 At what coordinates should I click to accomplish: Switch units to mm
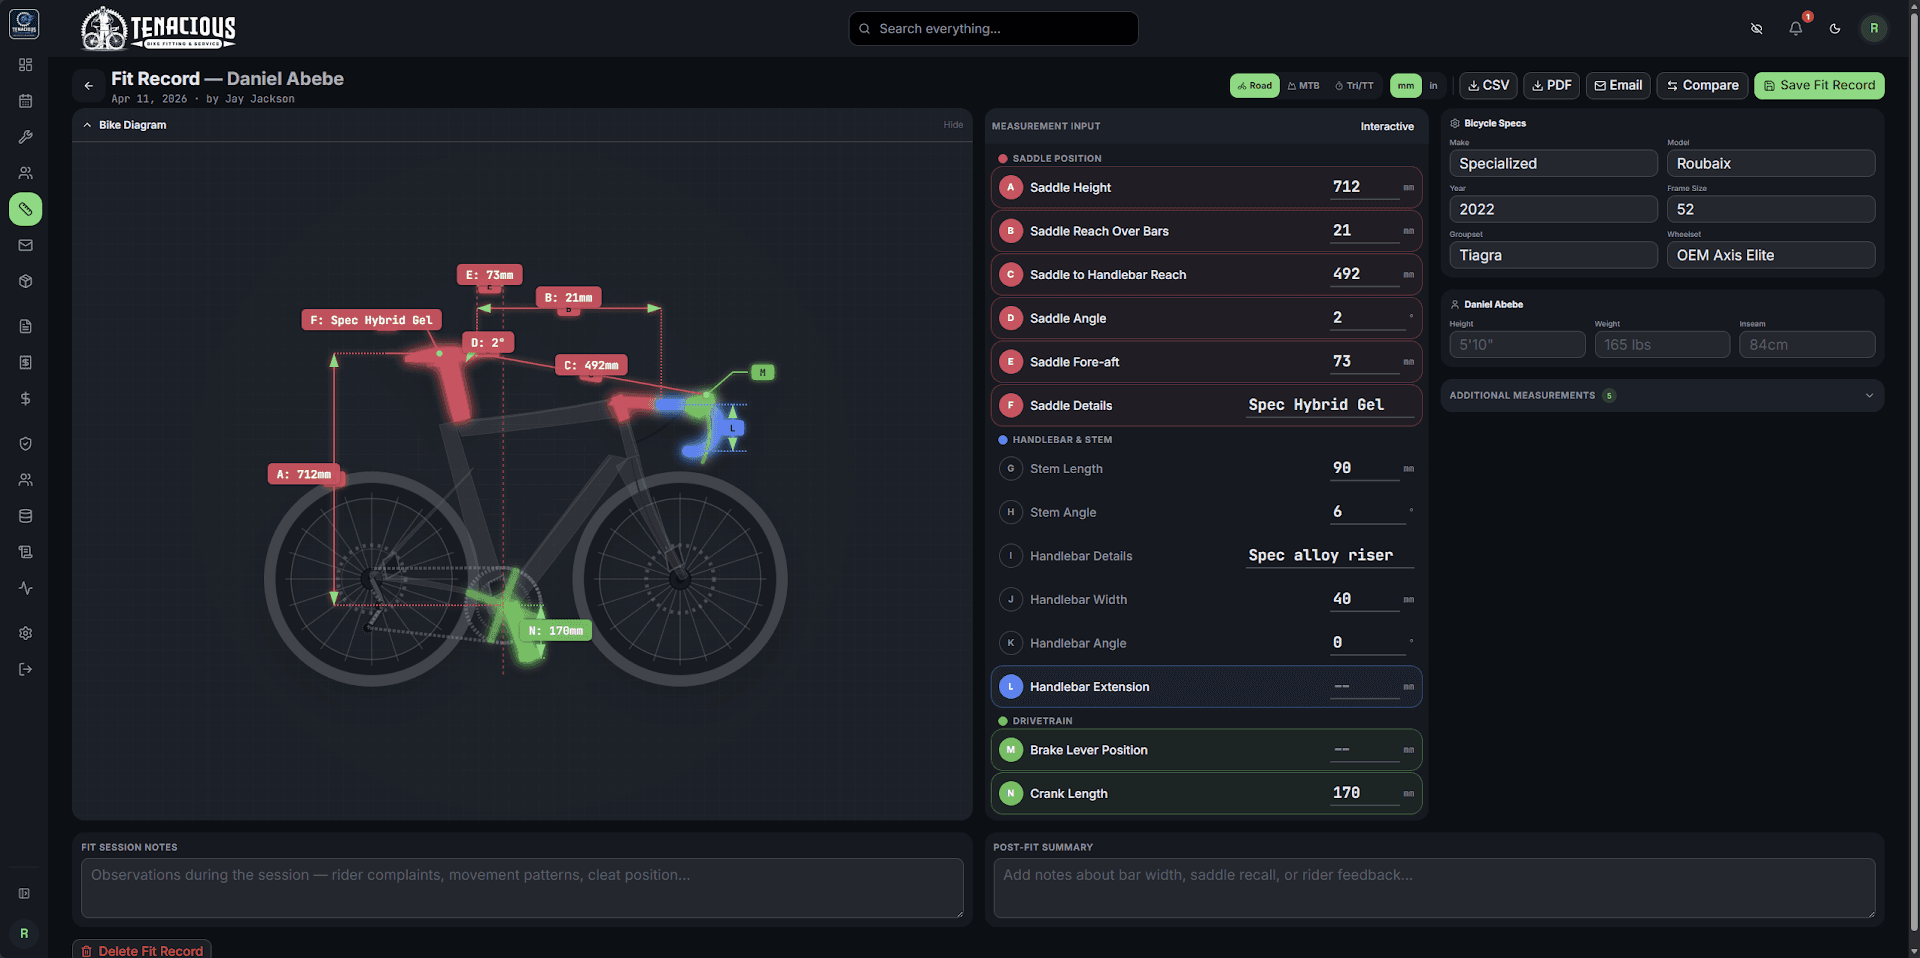[x=1406, y=86]
